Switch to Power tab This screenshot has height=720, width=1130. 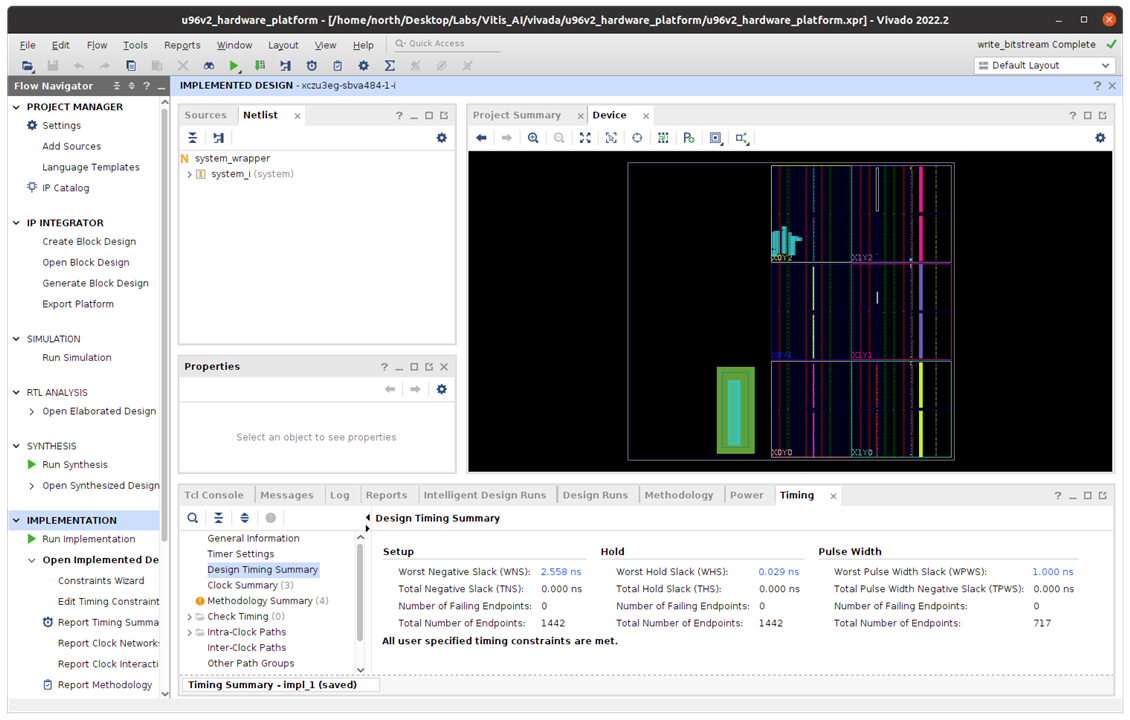click(x=747, y=495)
